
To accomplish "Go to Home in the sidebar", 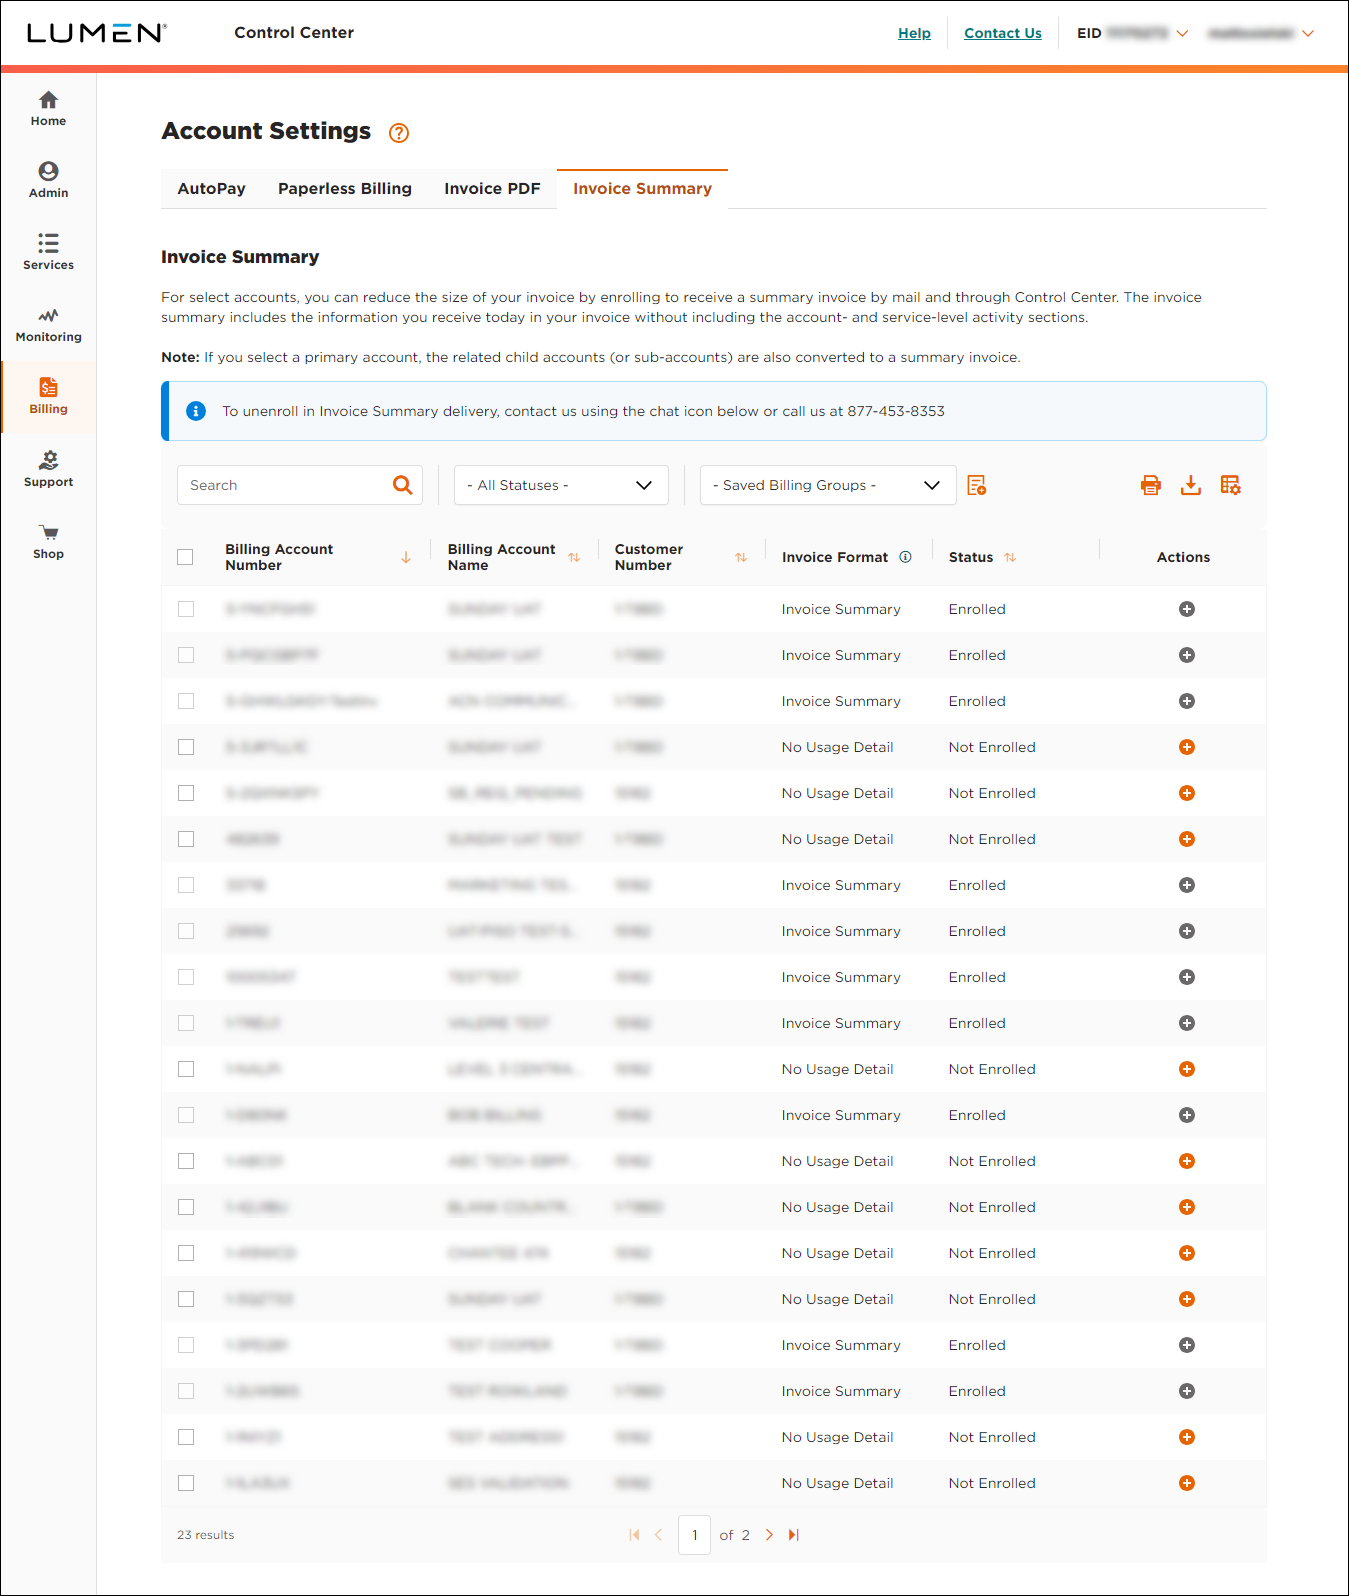I will [48, 109].
